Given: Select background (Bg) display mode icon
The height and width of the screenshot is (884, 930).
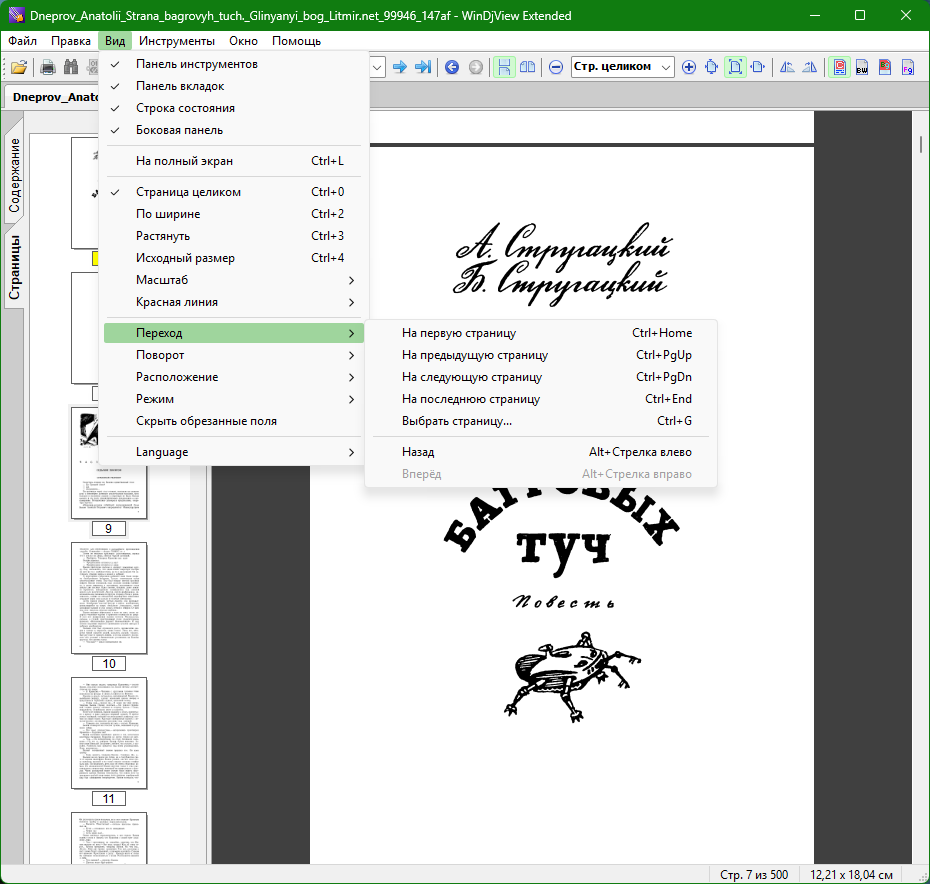Looking at the screenshot, I should (885, 67).
